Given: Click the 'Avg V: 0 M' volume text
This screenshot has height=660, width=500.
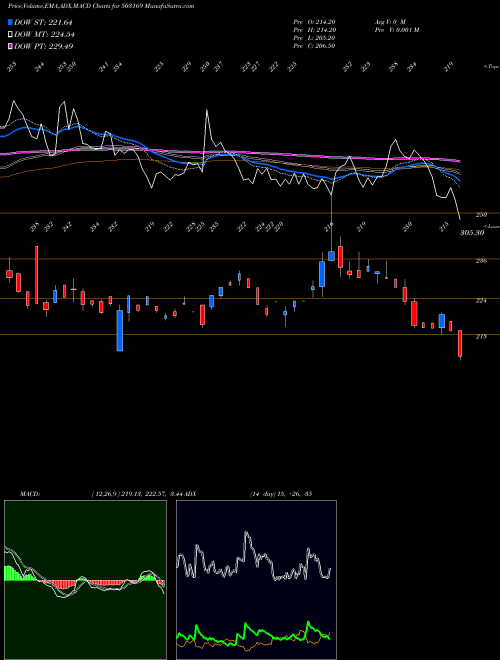Looking at the screenshot, I should pos(390,22).
